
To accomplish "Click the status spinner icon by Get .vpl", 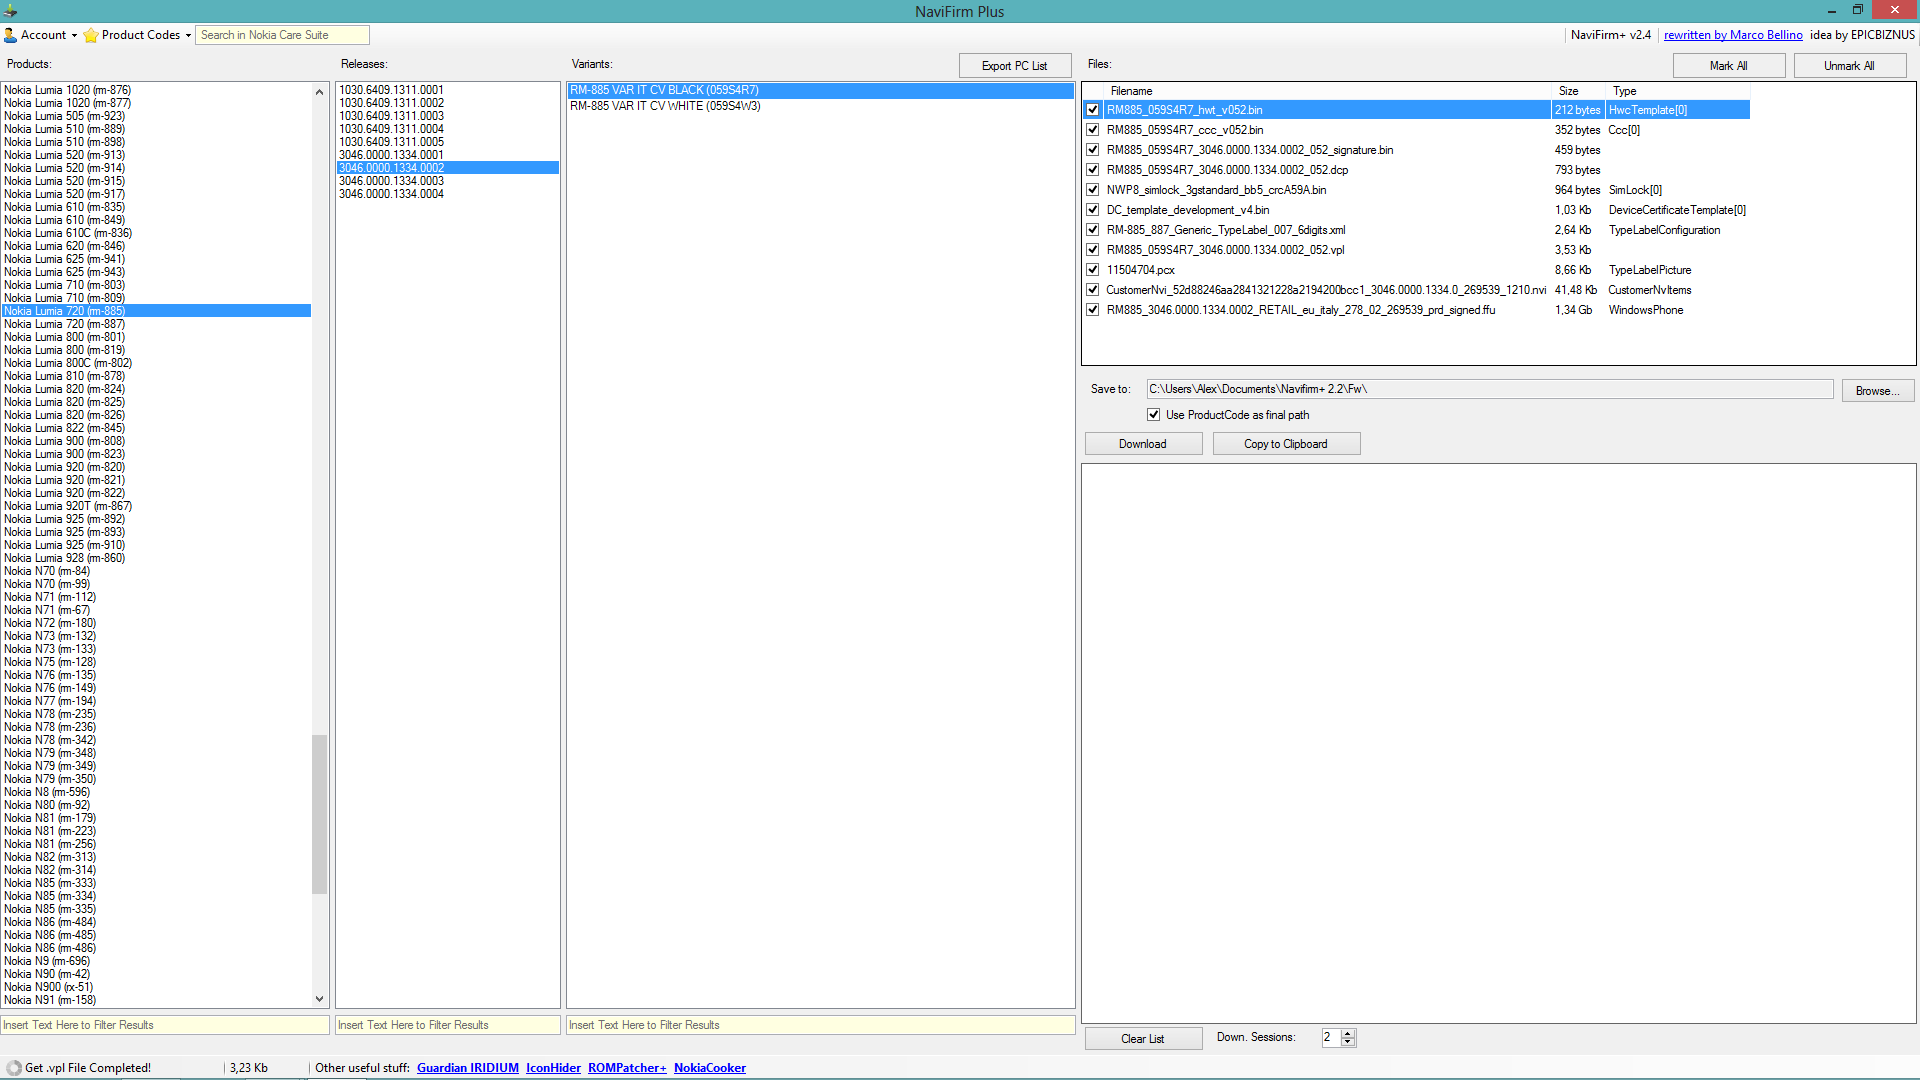I will [x=13, y=1068].
